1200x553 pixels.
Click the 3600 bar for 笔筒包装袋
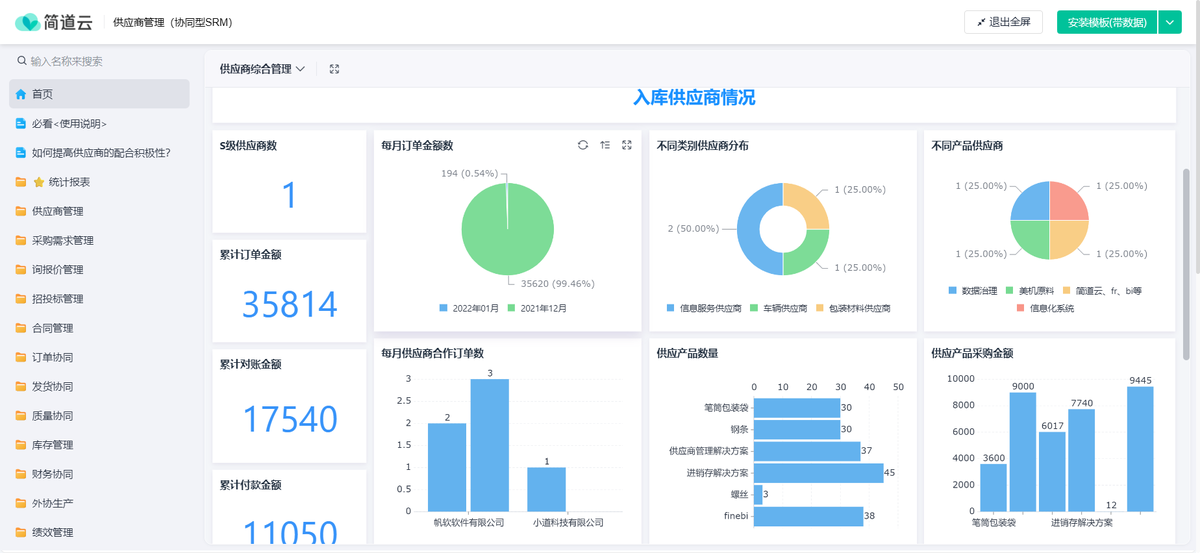point(993,487)
